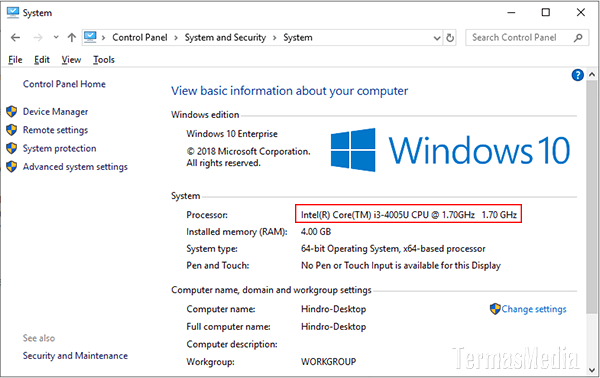Select Control Panel in the breadcrumb path
Image resolution: width=600 pixels, height=378 pixels.
140,37
